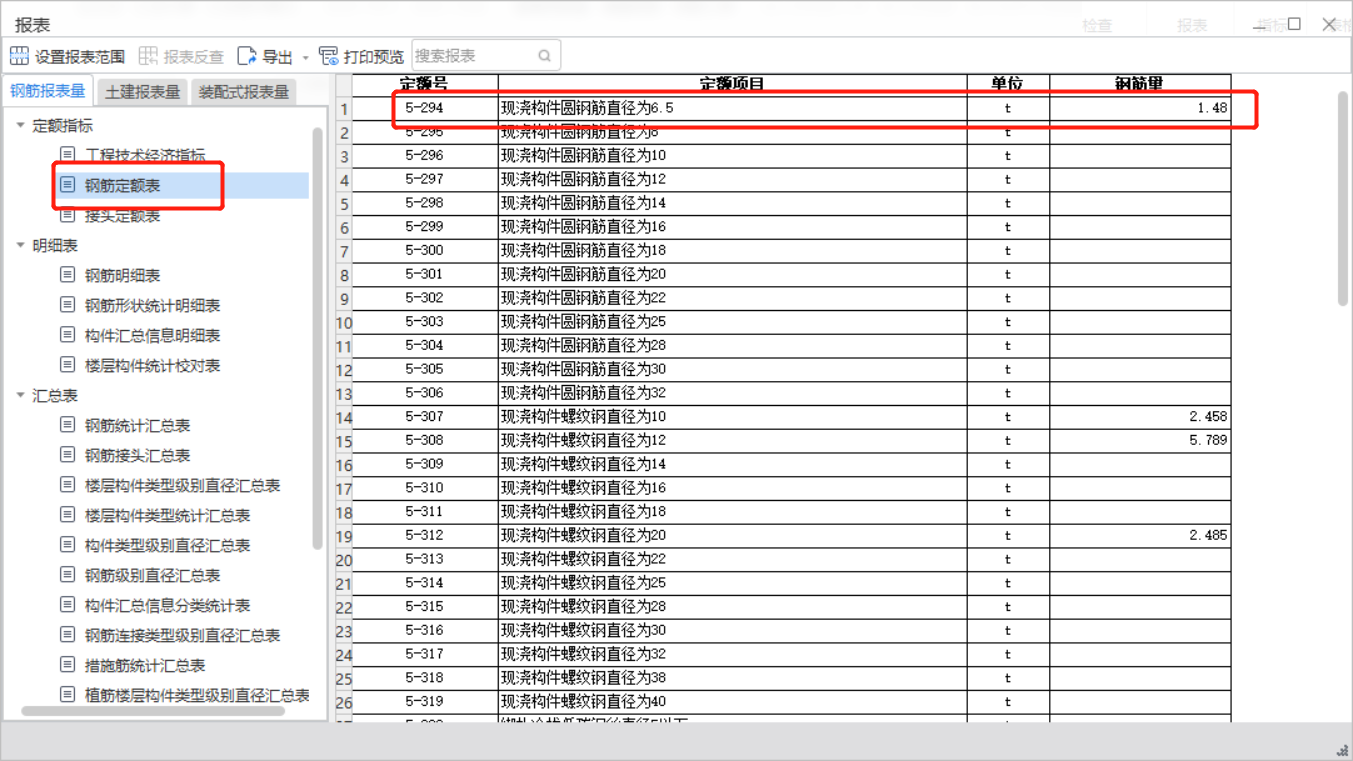Click document icon beside 钢筋统计汇总表
The width and height of the screenshot is (1353, 761).
click(x=67, y=424)
